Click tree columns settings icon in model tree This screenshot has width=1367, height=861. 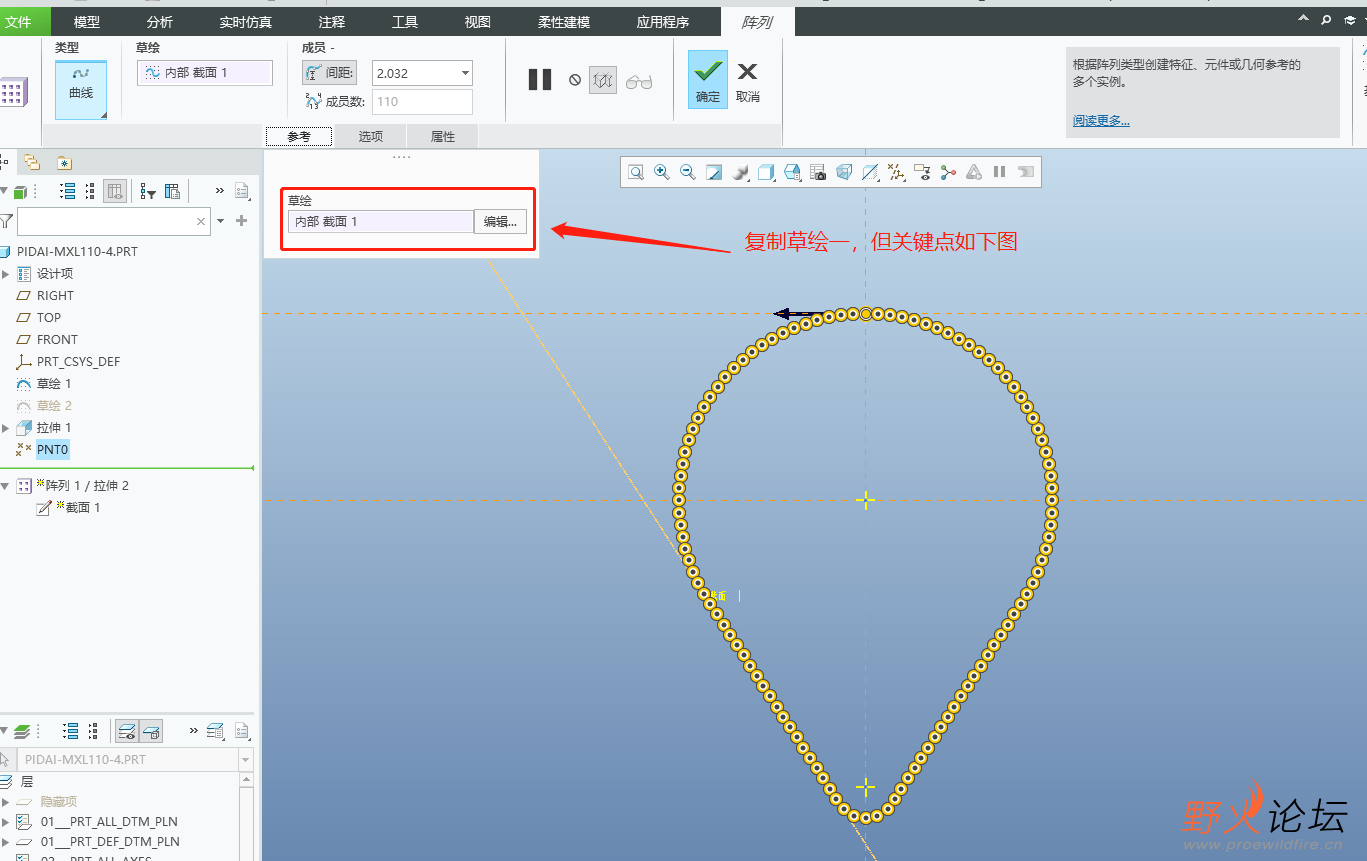point(172,191)
